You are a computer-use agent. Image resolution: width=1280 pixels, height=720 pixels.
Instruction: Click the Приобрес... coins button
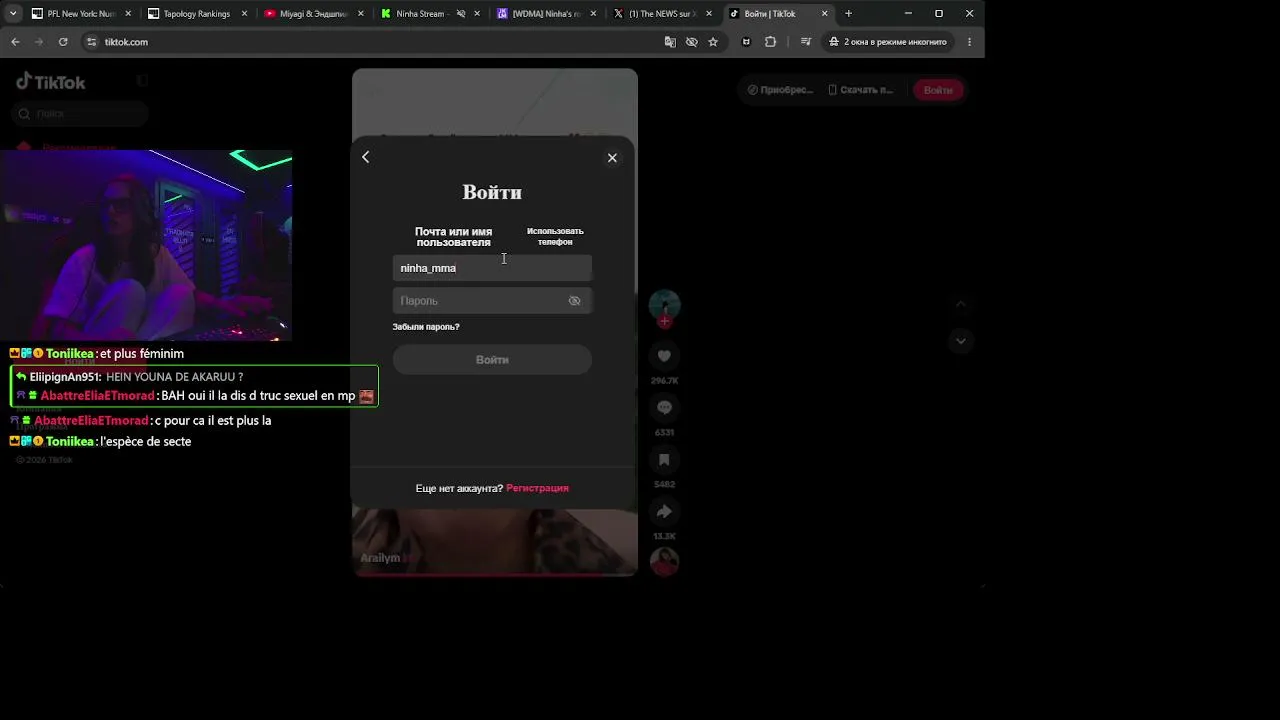point(781,90)
